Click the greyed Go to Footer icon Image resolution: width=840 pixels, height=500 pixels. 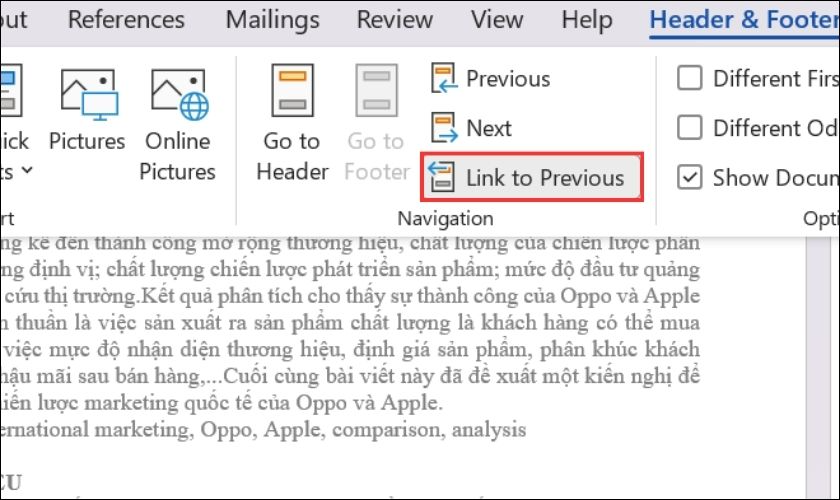tap(377, 91)
